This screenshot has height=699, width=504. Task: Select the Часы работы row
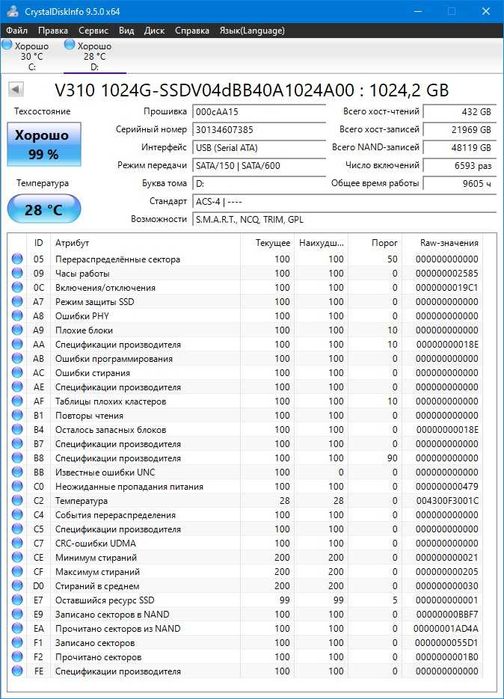(245, 273)
